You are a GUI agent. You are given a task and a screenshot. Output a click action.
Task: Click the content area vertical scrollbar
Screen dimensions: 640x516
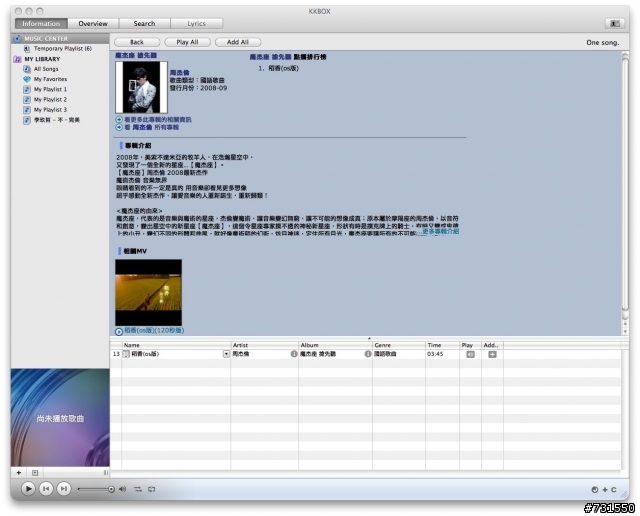click(x=625, y=184)
